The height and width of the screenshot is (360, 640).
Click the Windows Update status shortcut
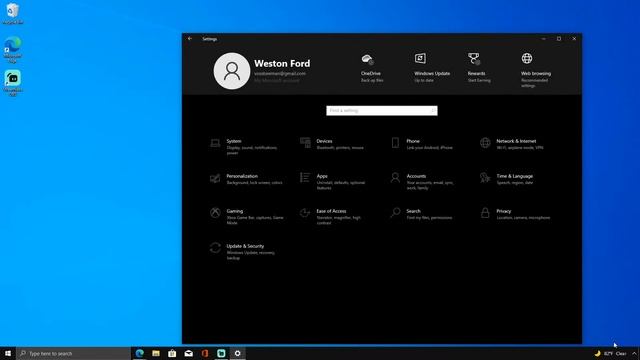point(431,68)
